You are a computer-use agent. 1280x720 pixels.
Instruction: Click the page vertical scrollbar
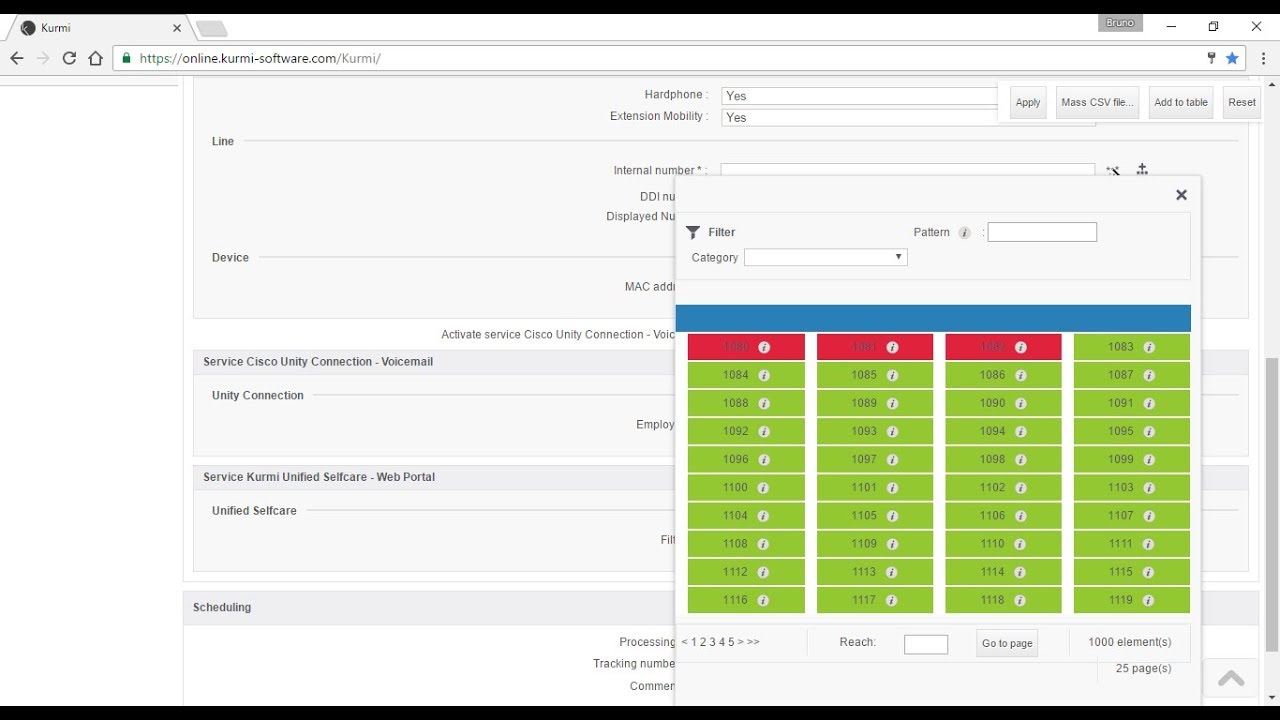(x=1272, y=505)
